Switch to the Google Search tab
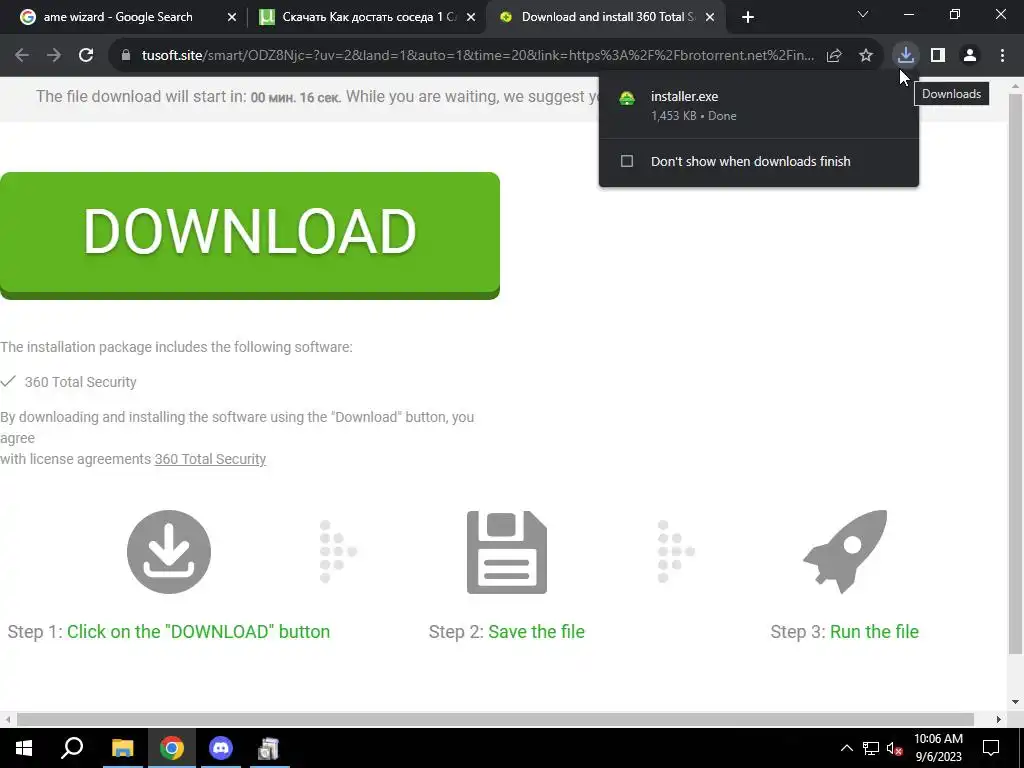The width and height of the screenshot is (1024, 768). pos(118,17)
